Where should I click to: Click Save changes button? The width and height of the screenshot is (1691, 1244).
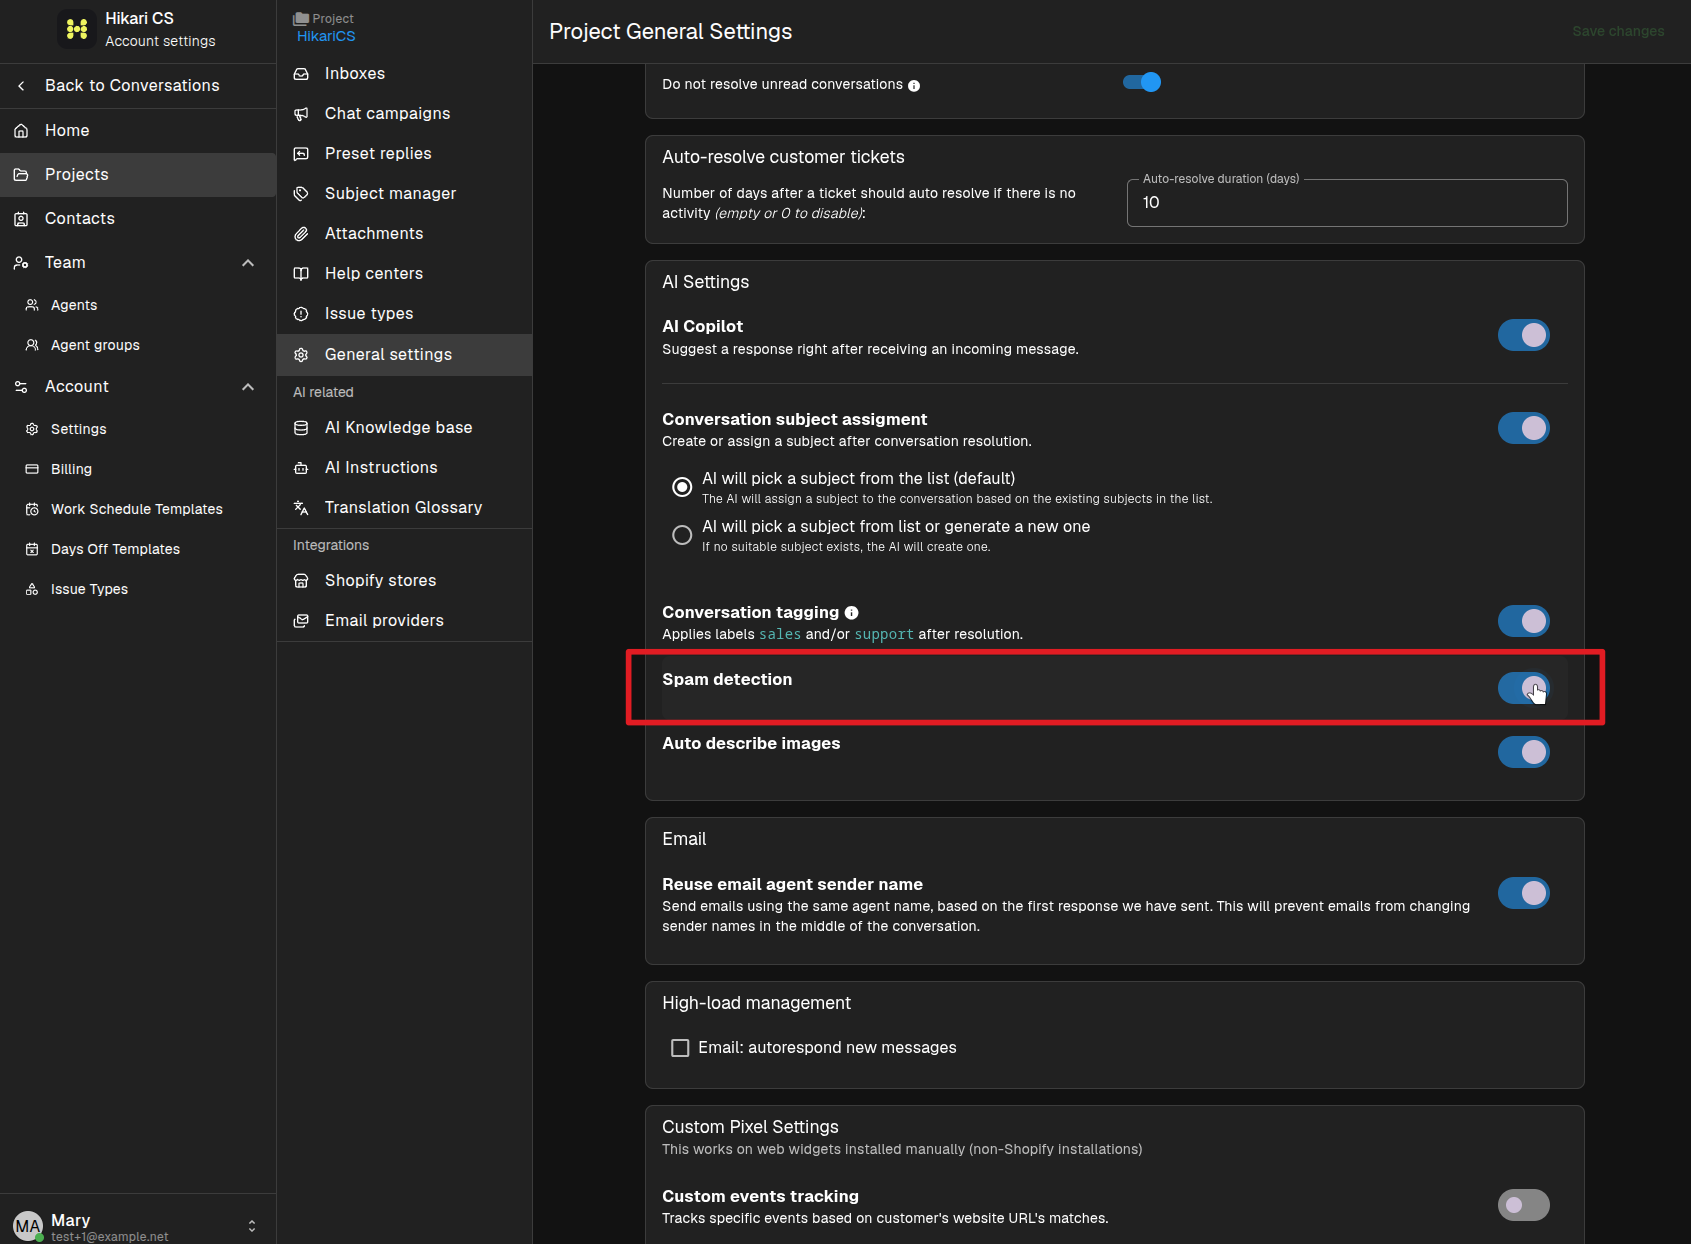click(1618, 31)
